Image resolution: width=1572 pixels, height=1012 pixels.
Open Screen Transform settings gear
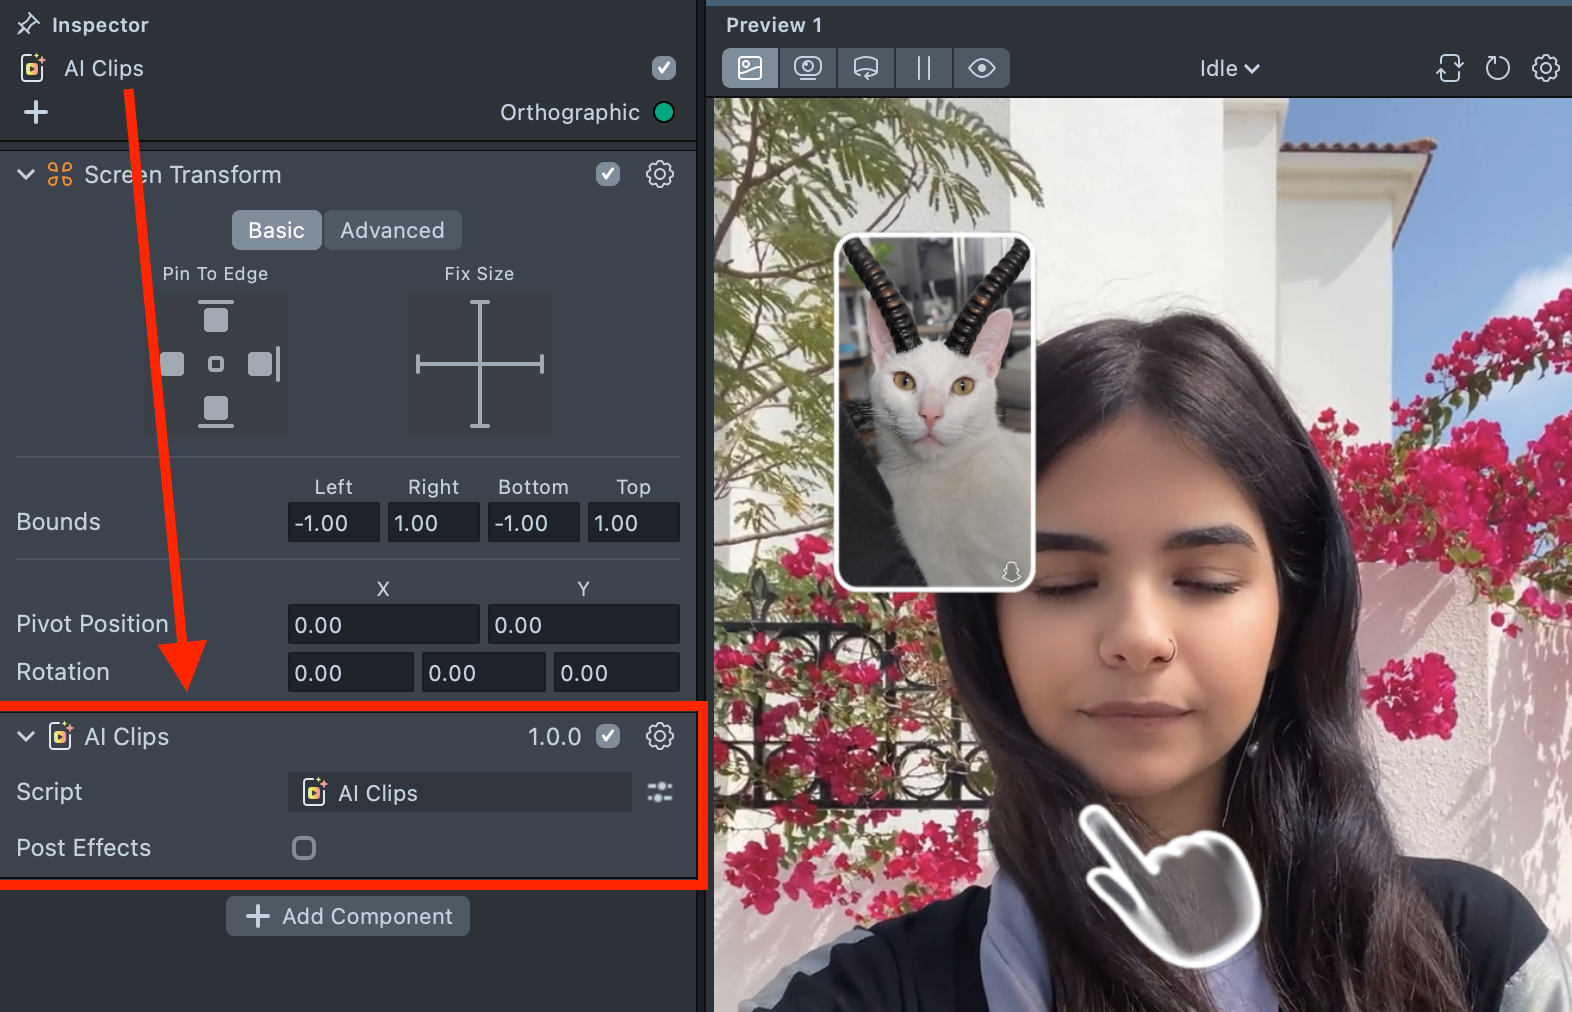(x=659, y=174)
